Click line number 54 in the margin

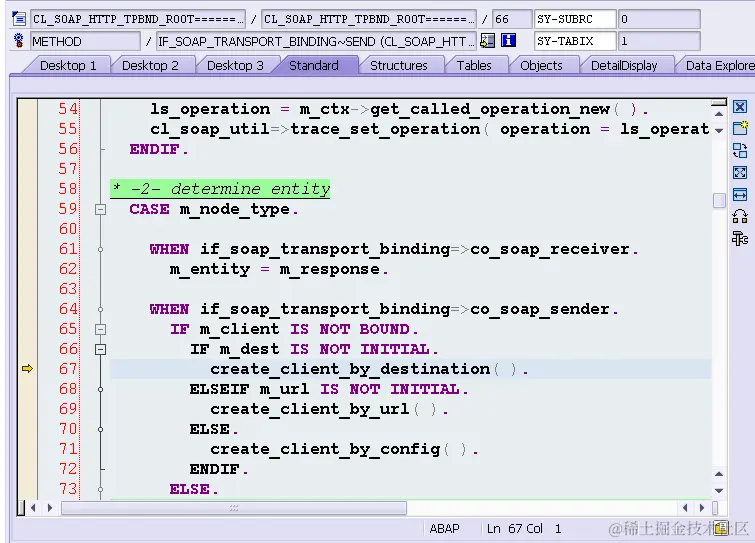[x=67, y=109]
